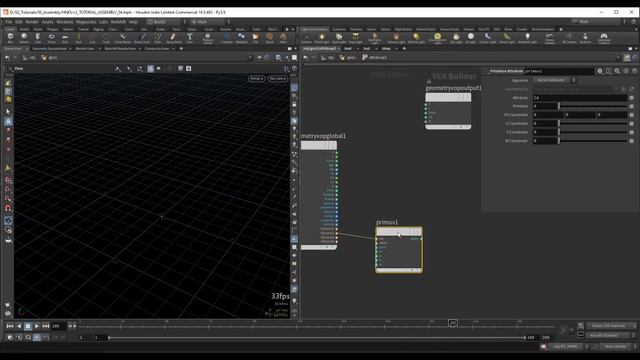Select the Torus shelf tool
This screenshot has width=640, height=360.
coord(51,38)
